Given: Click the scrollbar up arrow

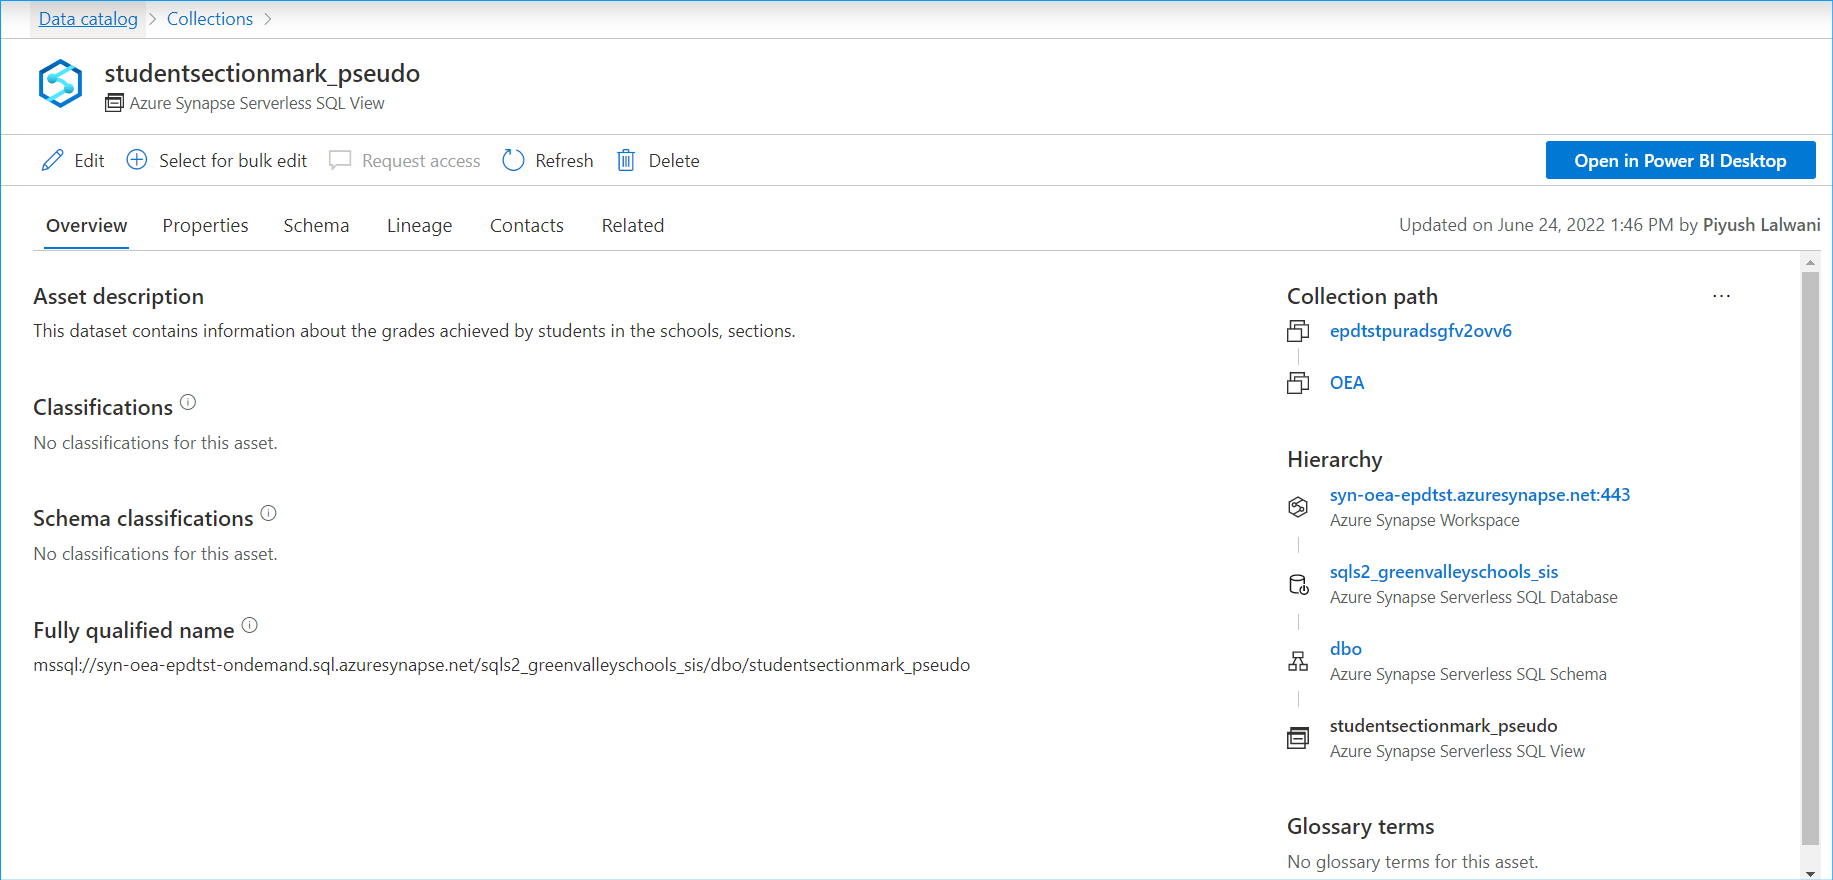Looking at the screenshot, I should click(x=1810, y=262).
